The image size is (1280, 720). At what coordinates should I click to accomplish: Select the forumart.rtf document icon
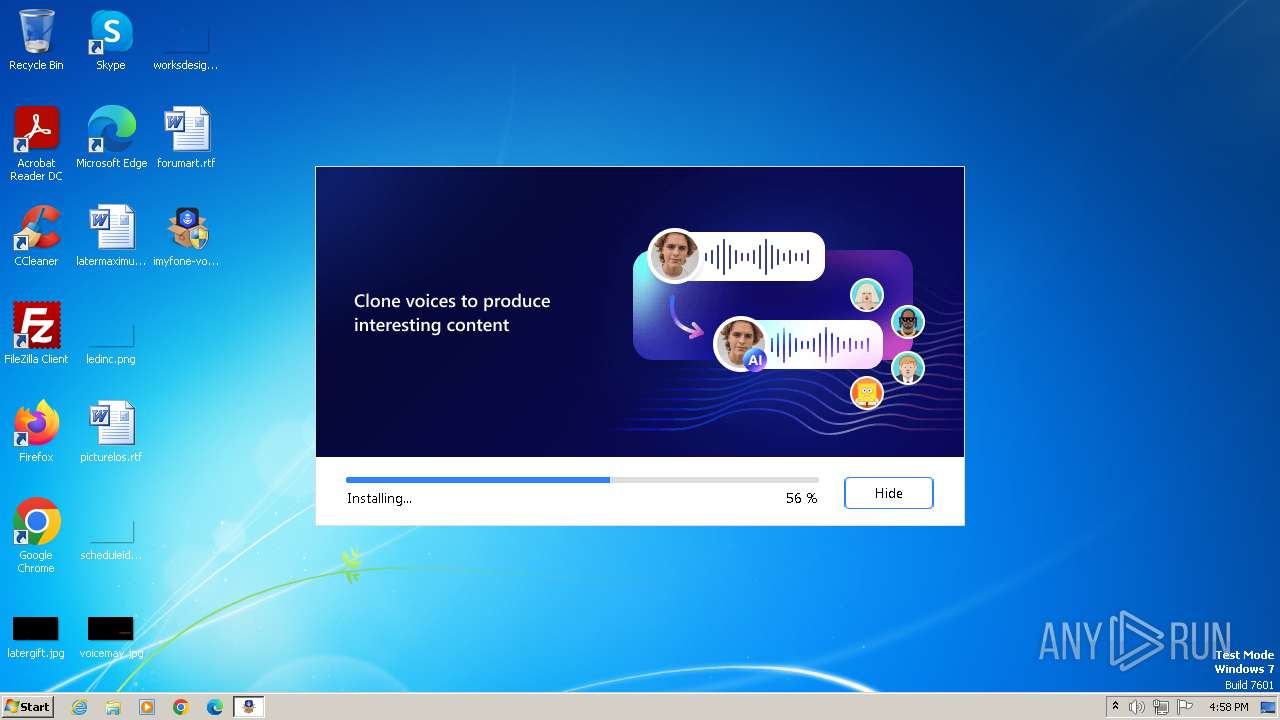pyautogui.click(x=186, y=138)
